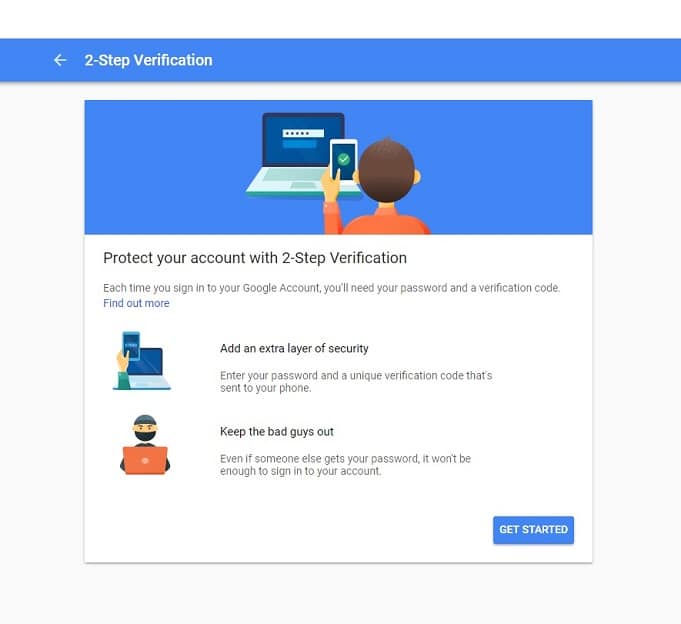This screenshot has height=624, width=681.
Task: Click the masked thief with laptop icon
Action: 145,445
